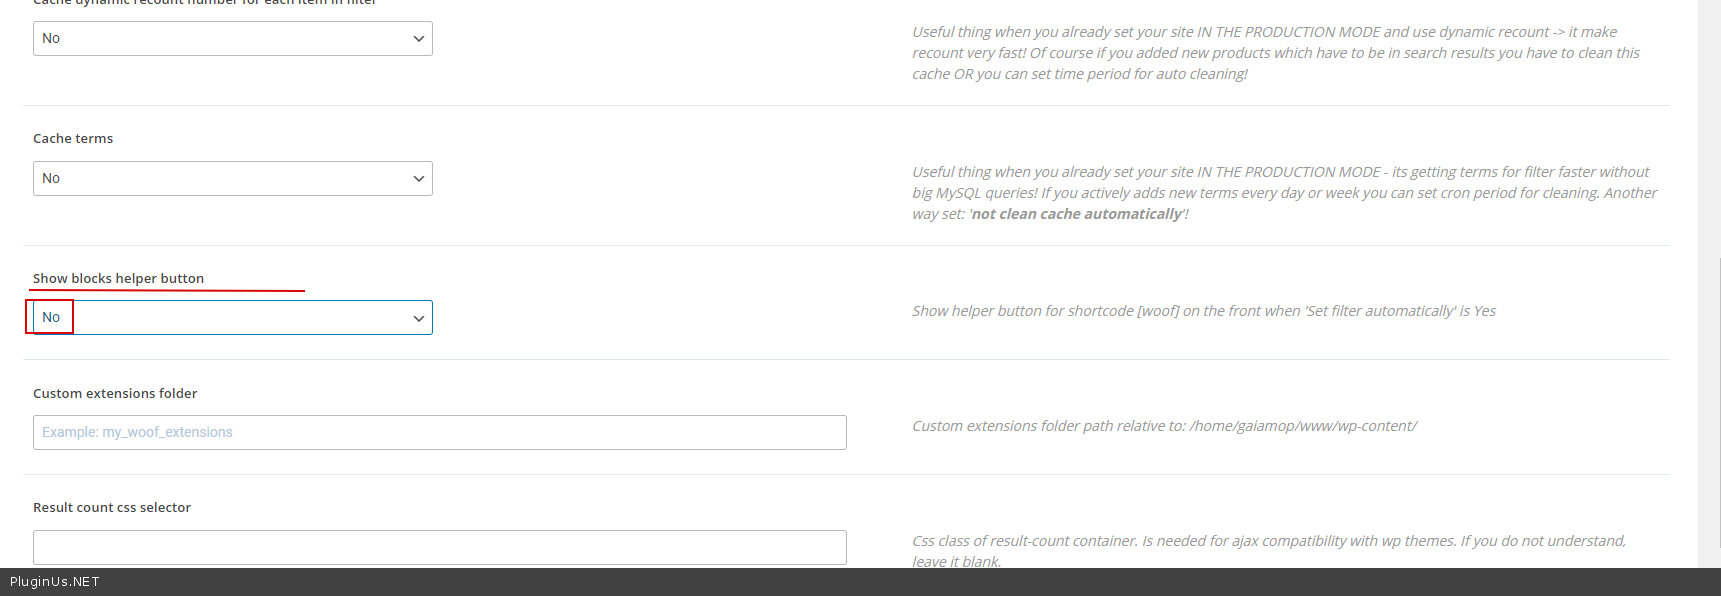Click the chevron on the topmost dynamic recount dropdown
This screenshot has width=1721, height=596.
pyautogui.click(x=418, y=39)
